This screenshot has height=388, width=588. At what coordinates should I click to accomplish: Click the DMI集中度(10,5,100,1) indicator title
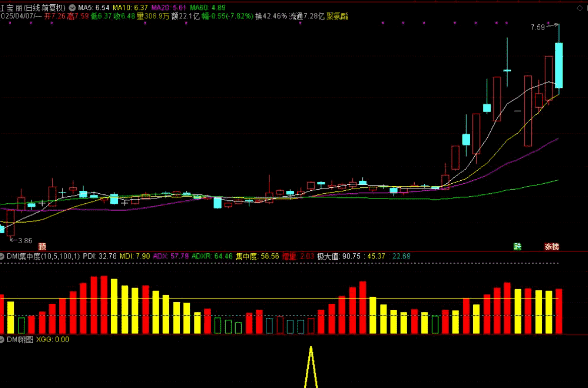pos(43,256)
